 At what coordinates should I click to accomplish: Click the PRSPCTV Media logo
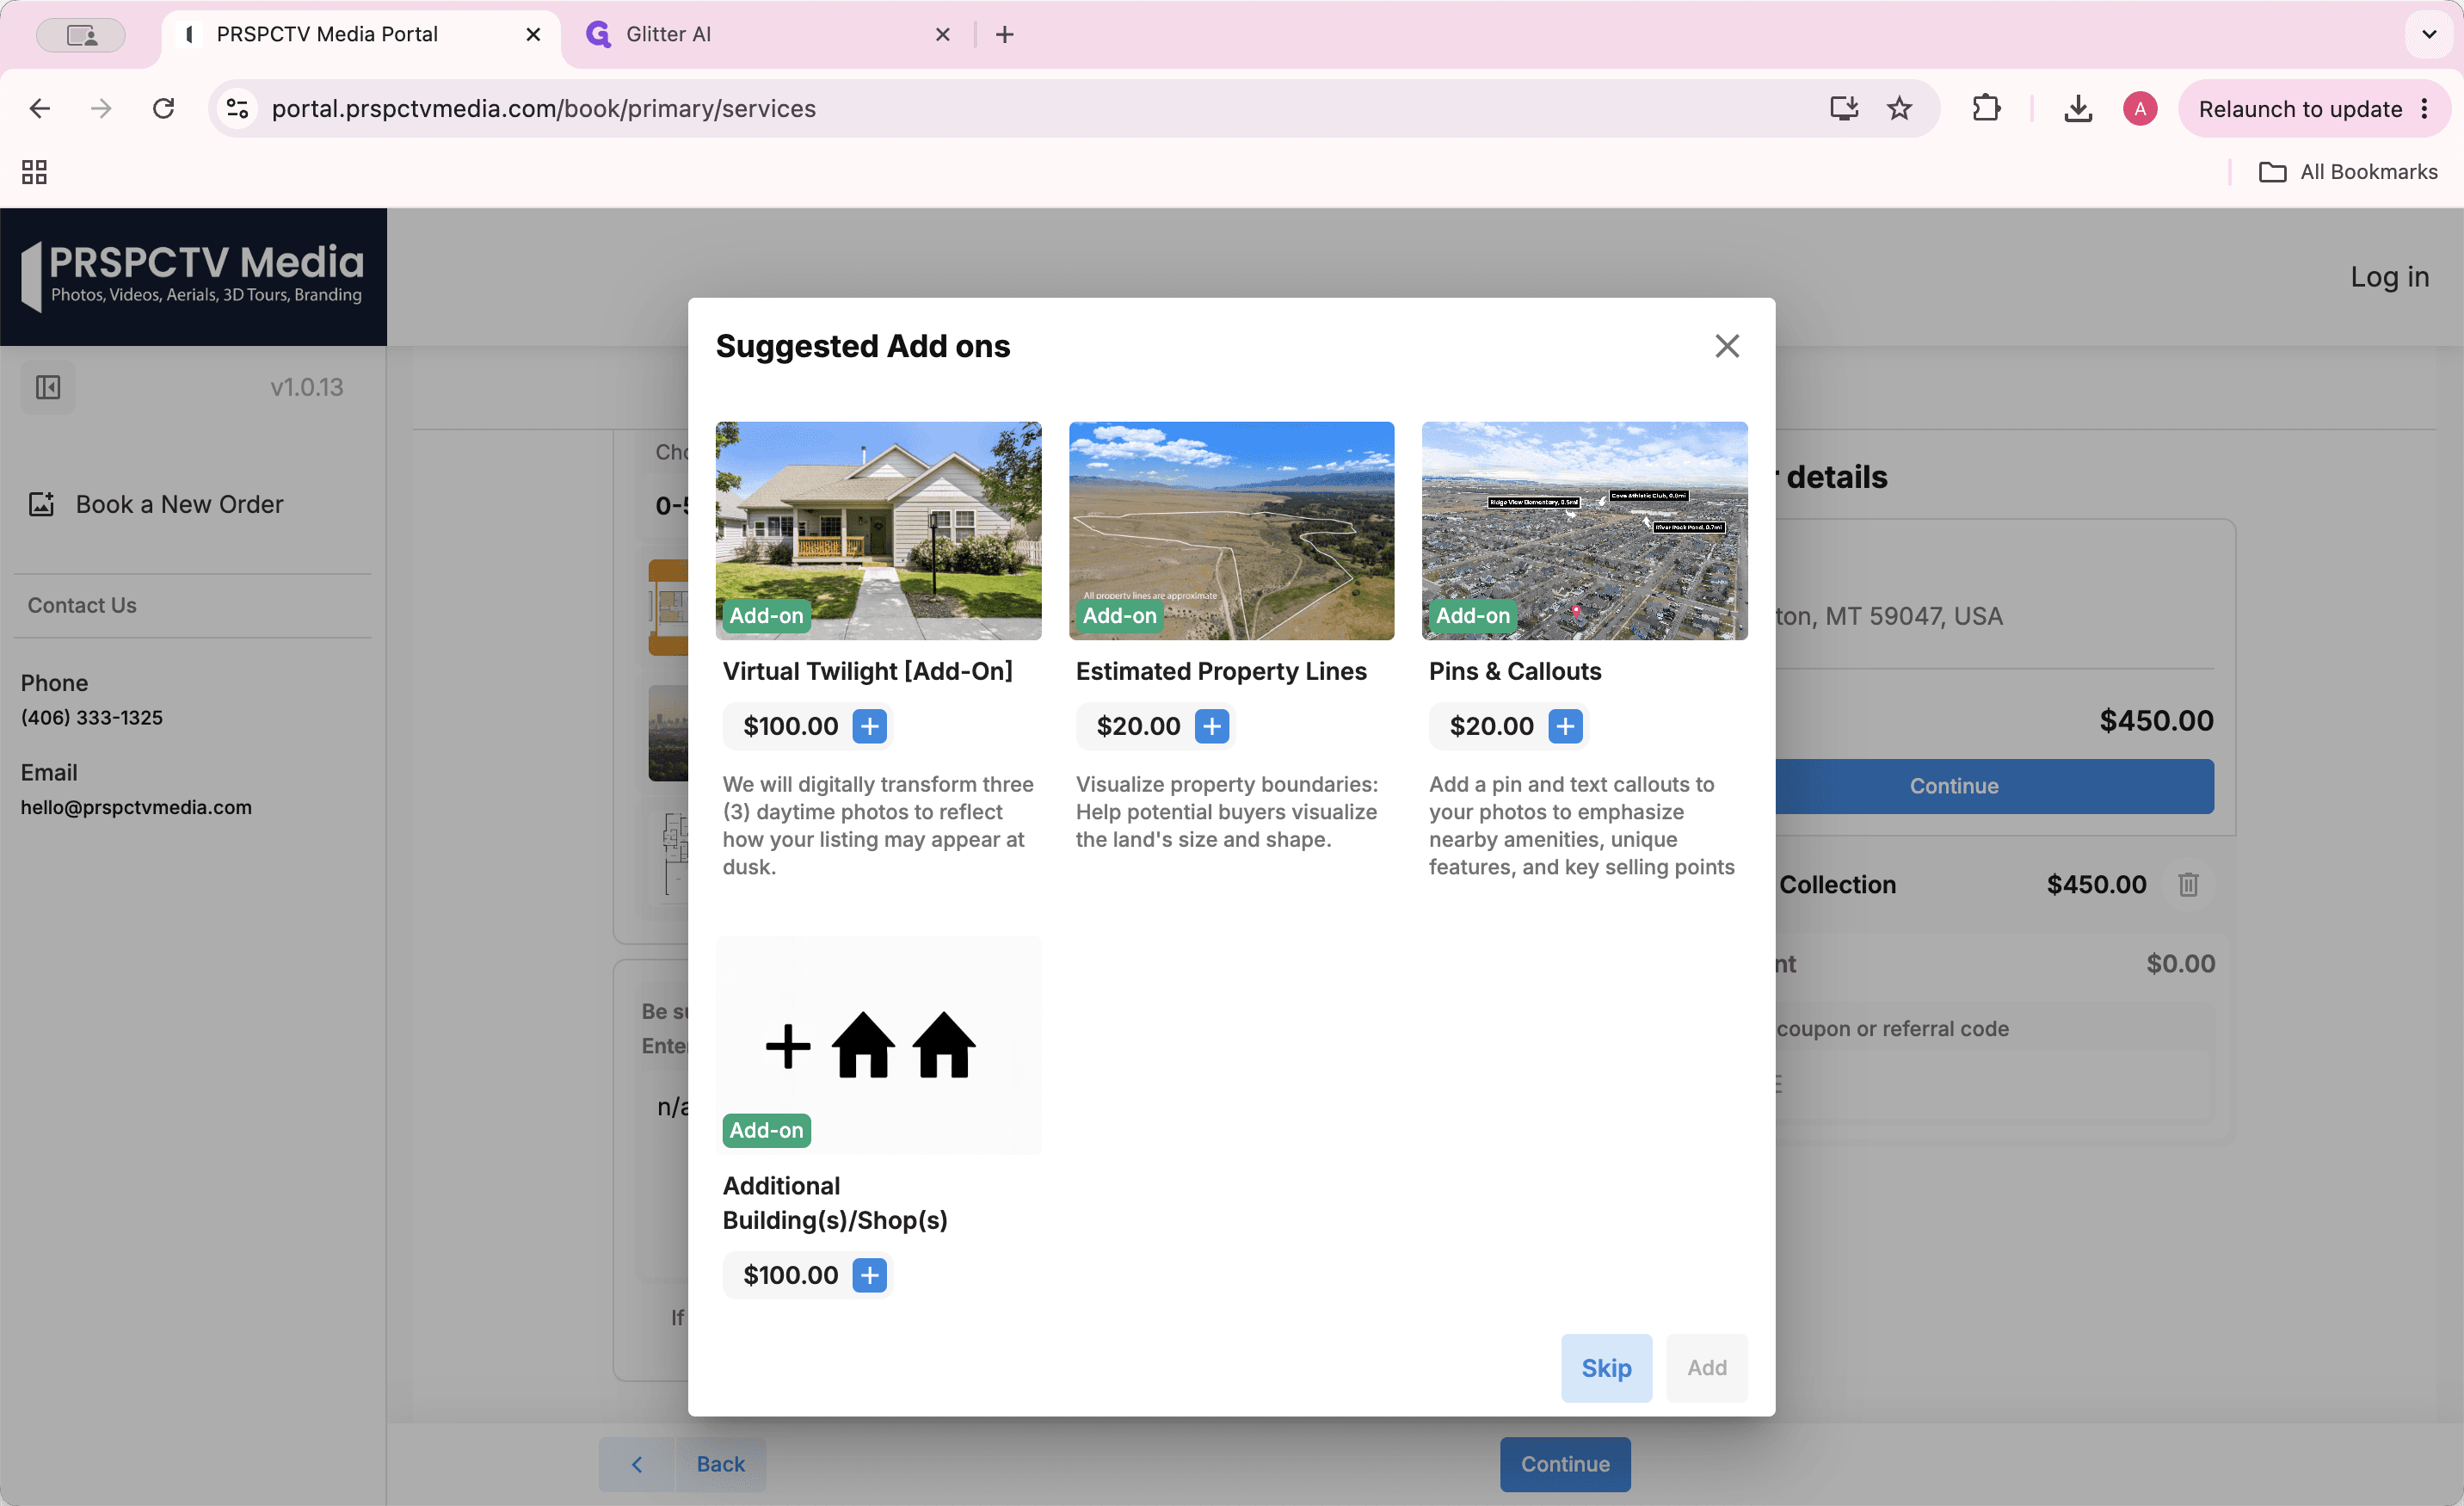[193, 276]
